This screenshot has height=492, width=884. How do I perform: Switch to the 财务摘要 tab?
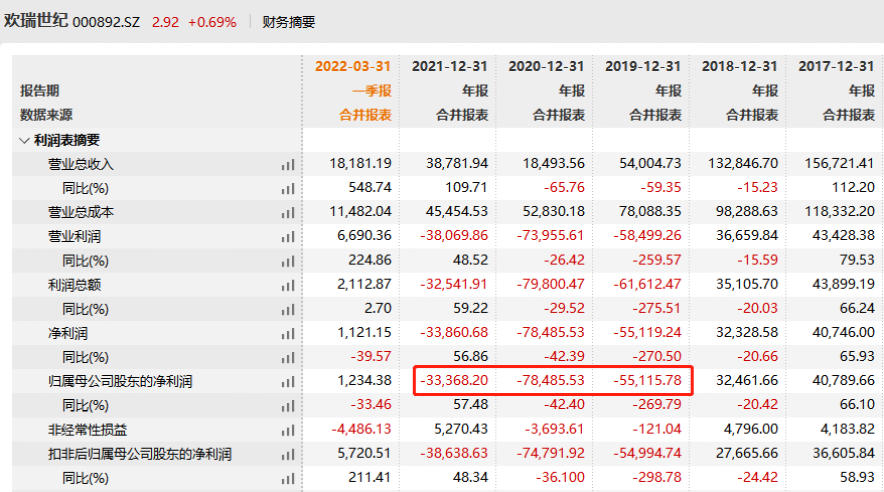click(288, 21)
